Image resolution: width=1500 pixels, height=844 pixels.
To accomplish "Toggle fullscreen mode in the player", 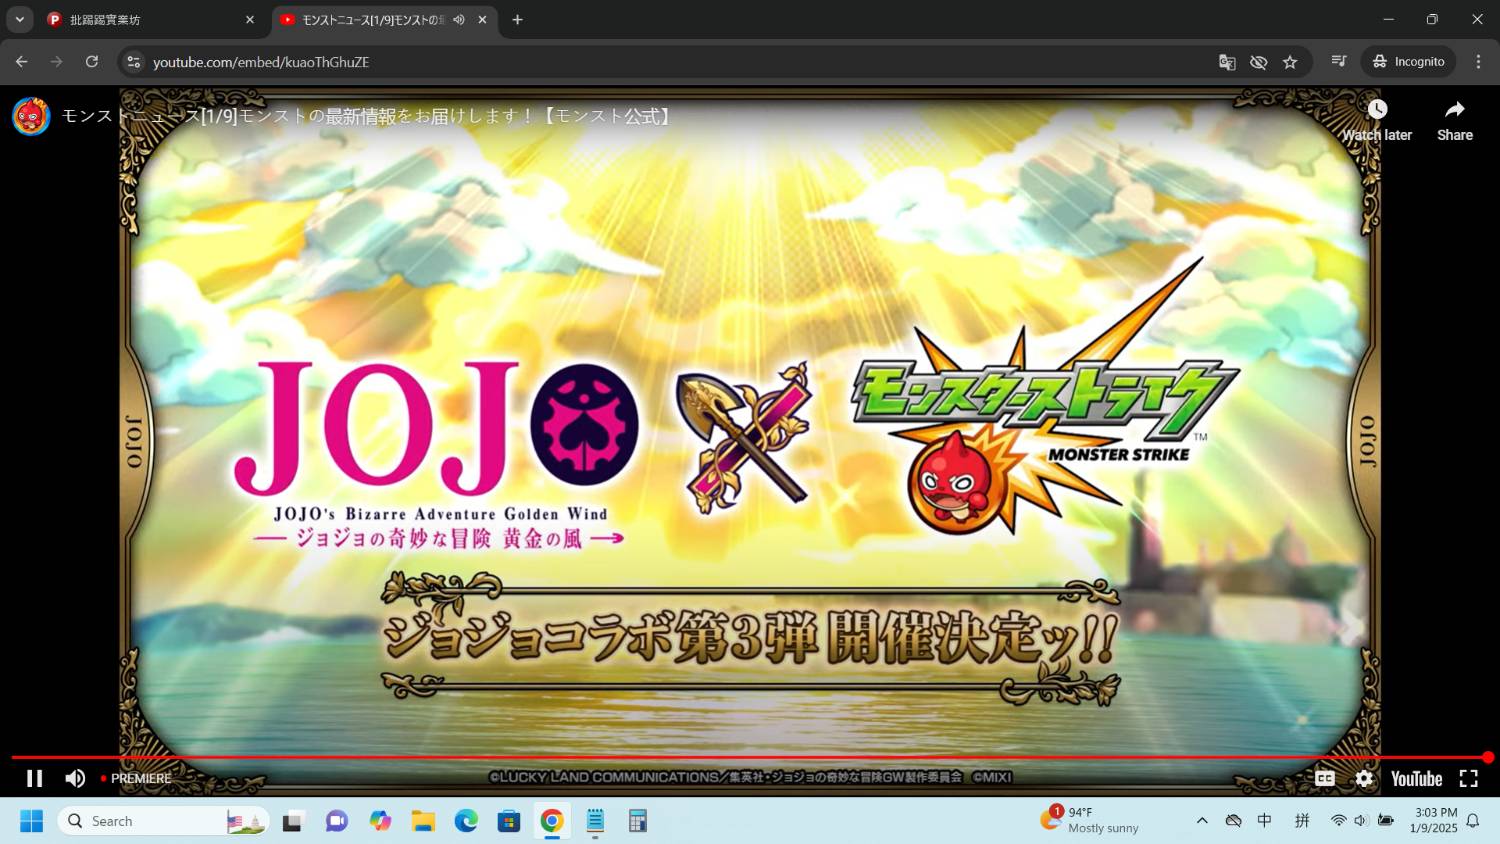I will click(x=1468, y=778).
